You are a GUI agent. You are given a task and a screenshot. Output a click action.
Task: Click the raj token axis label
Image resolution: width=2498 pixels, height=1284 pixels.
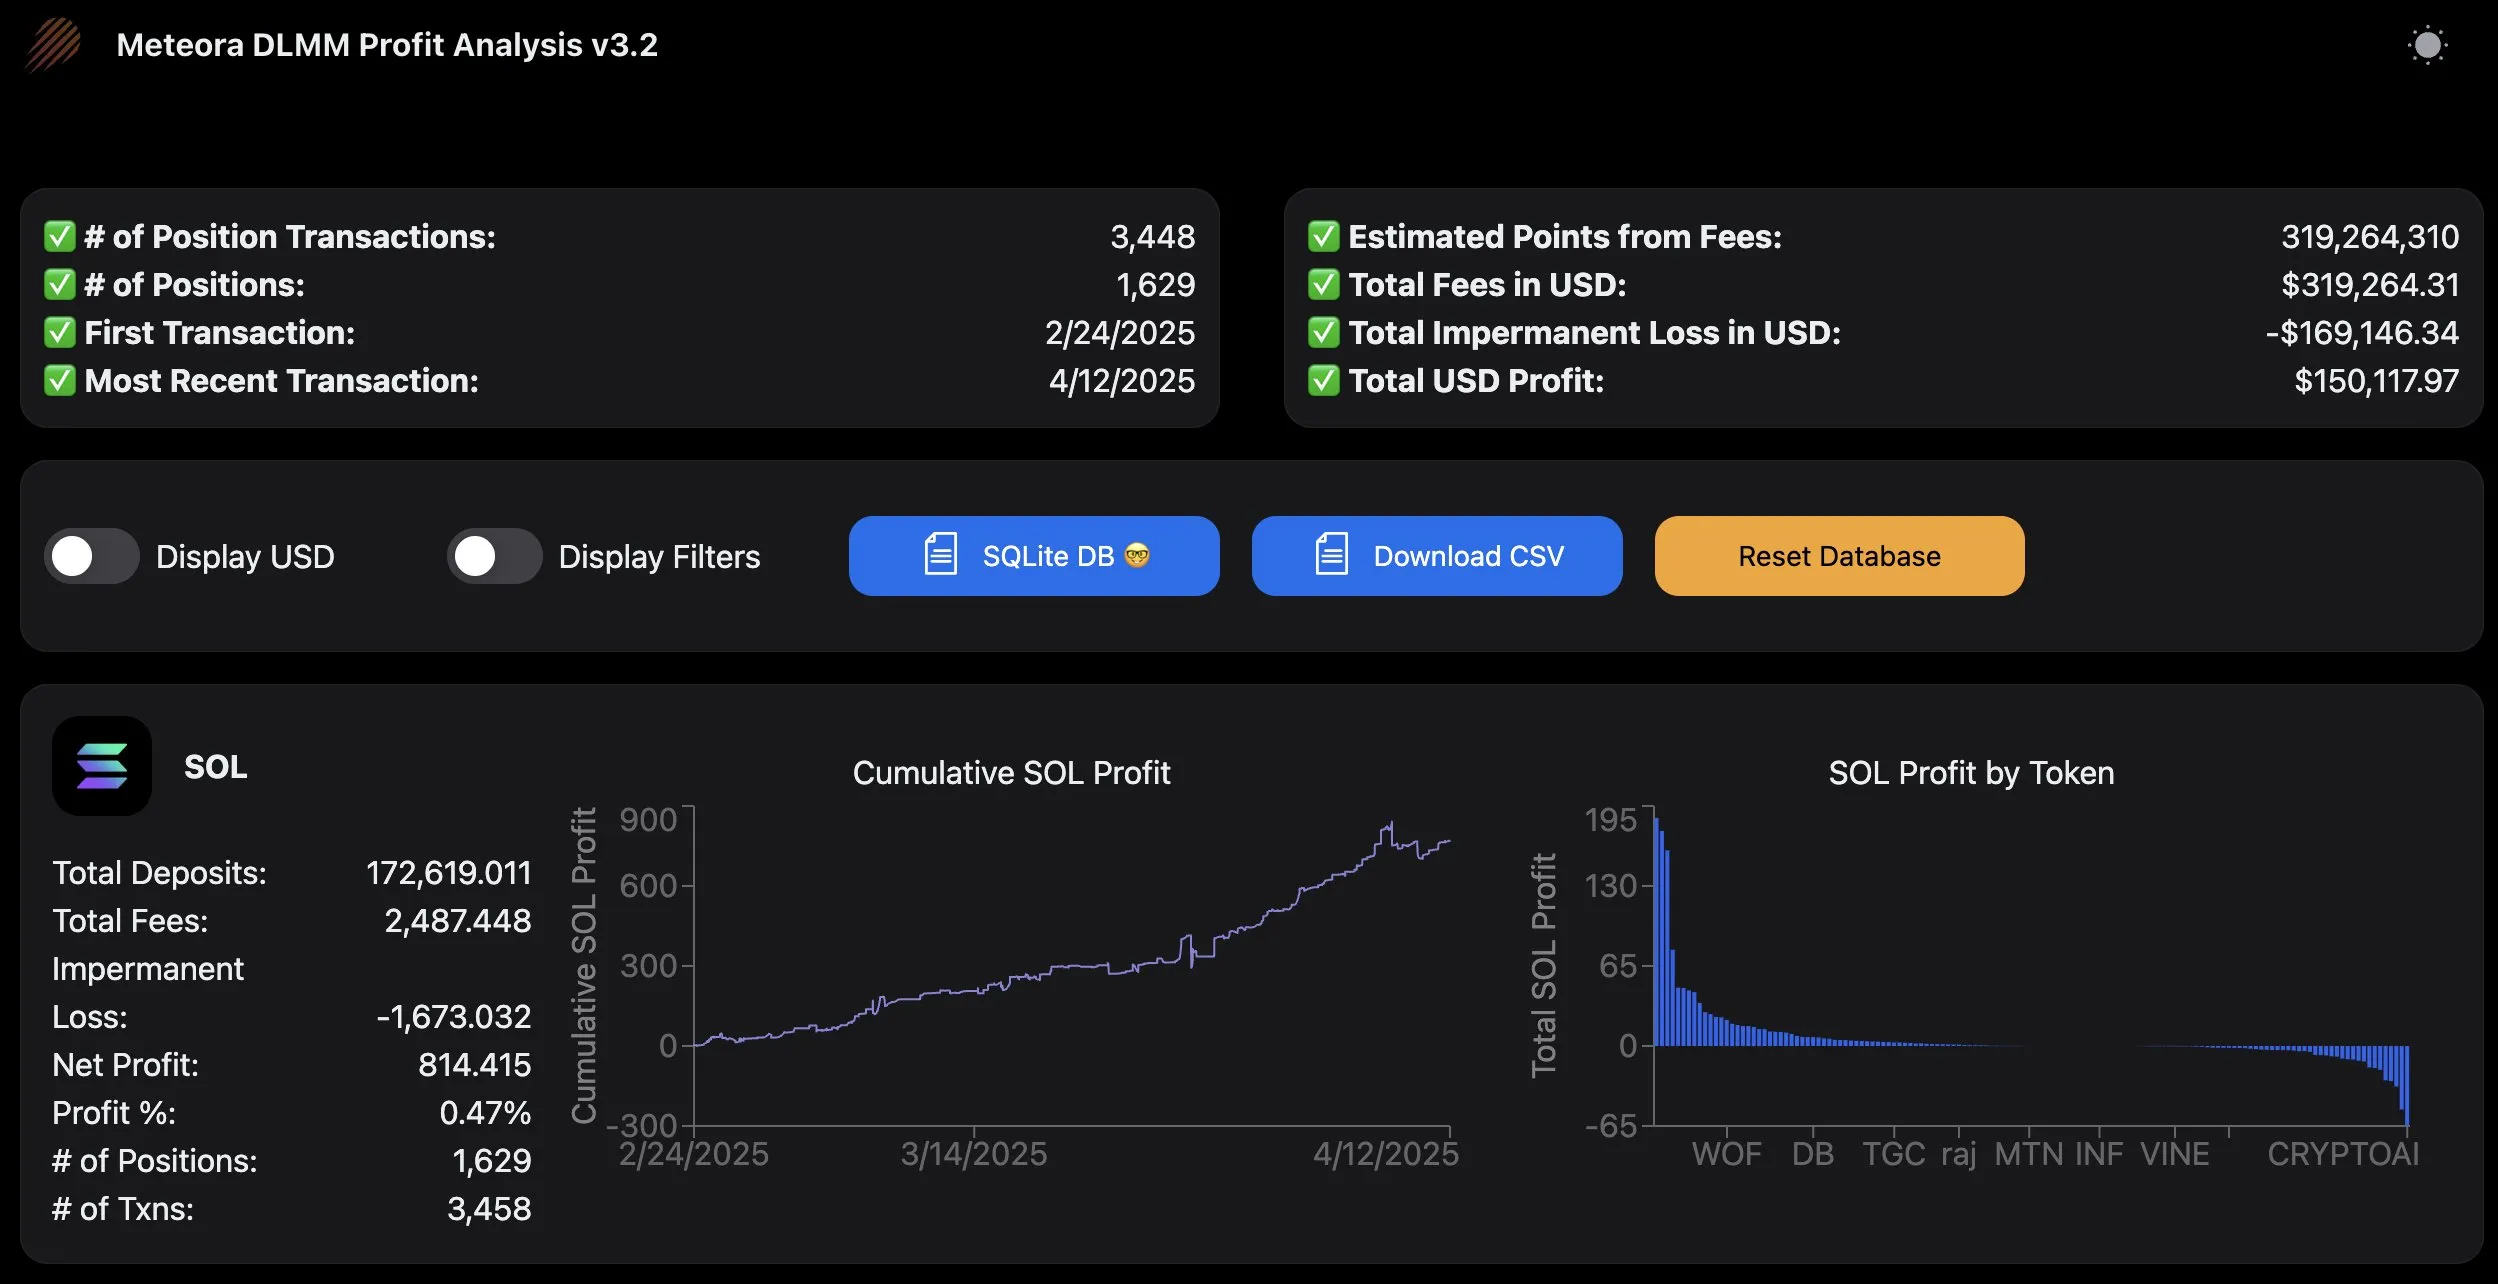(x=1959, y=1155)
